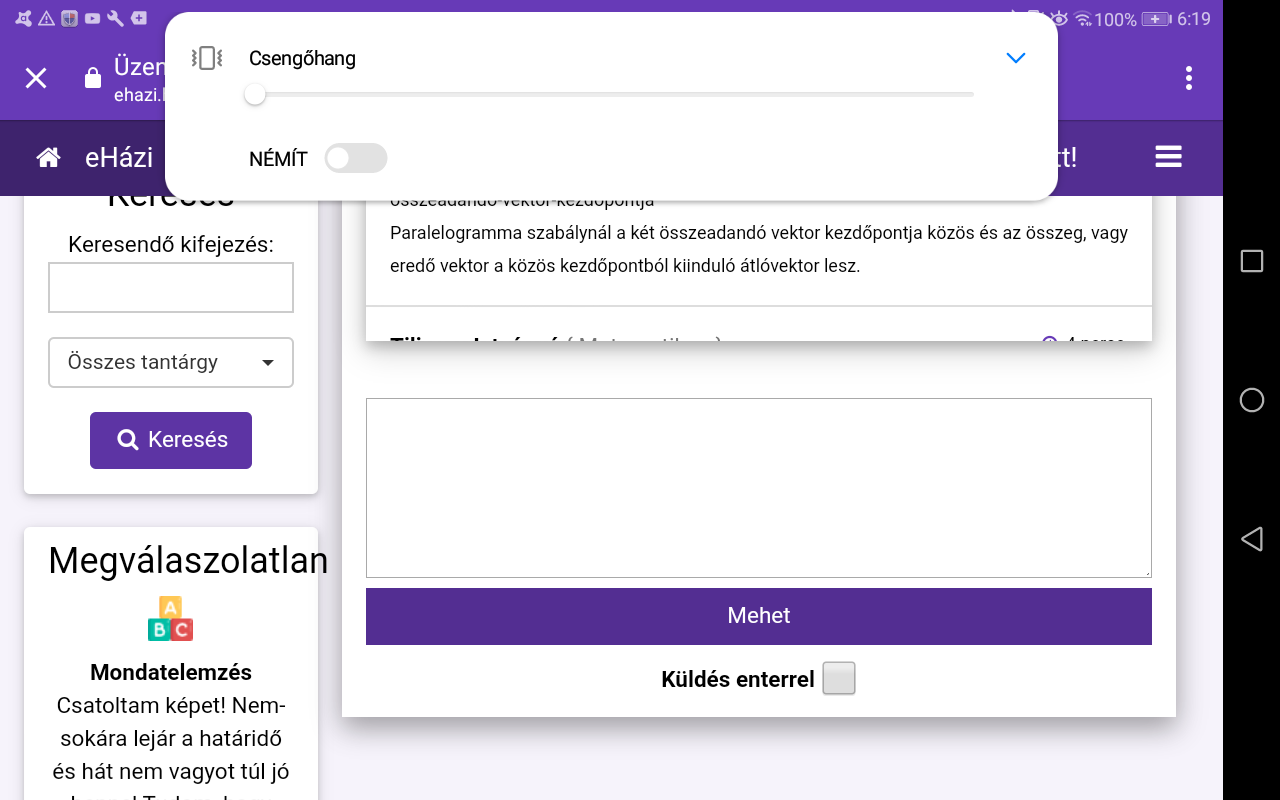Image resolution: width=1280 pixels, height=800 pixels.
Task: Click into the Keresendő kifejezés search field
Action: point(171,288)
